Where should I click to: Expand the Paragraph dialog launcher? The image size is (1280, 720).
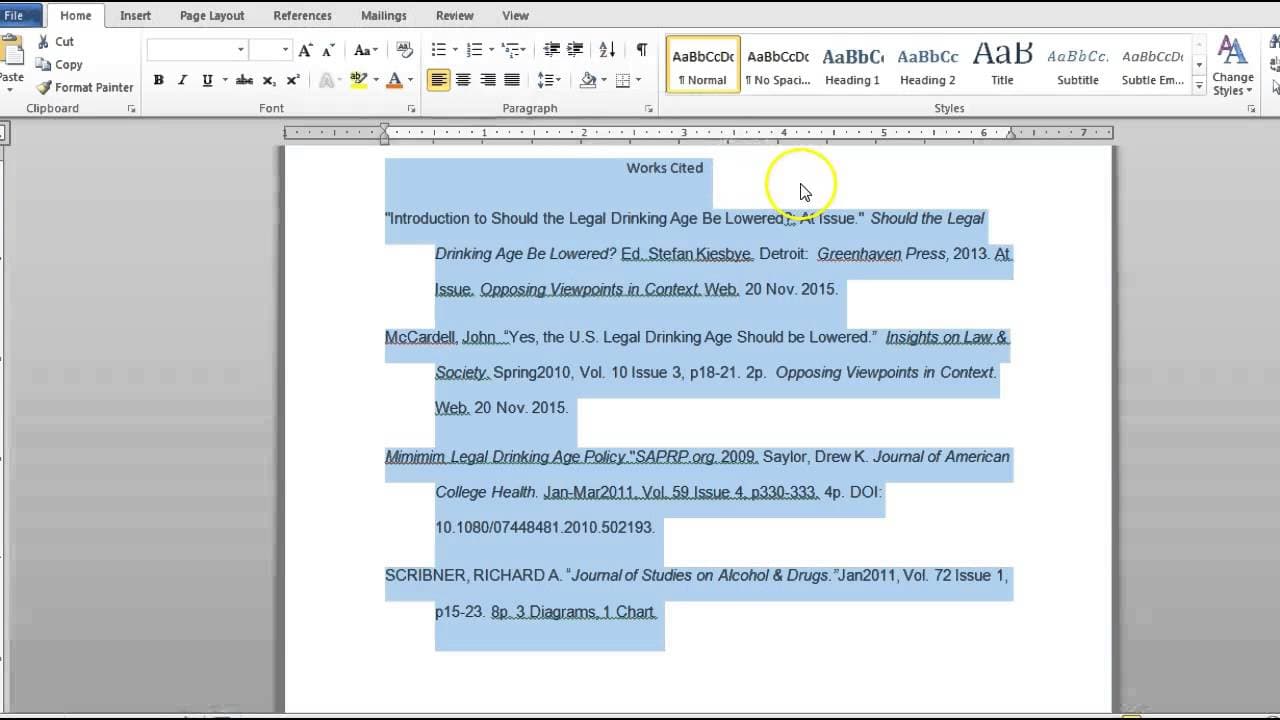coord(648,108)
